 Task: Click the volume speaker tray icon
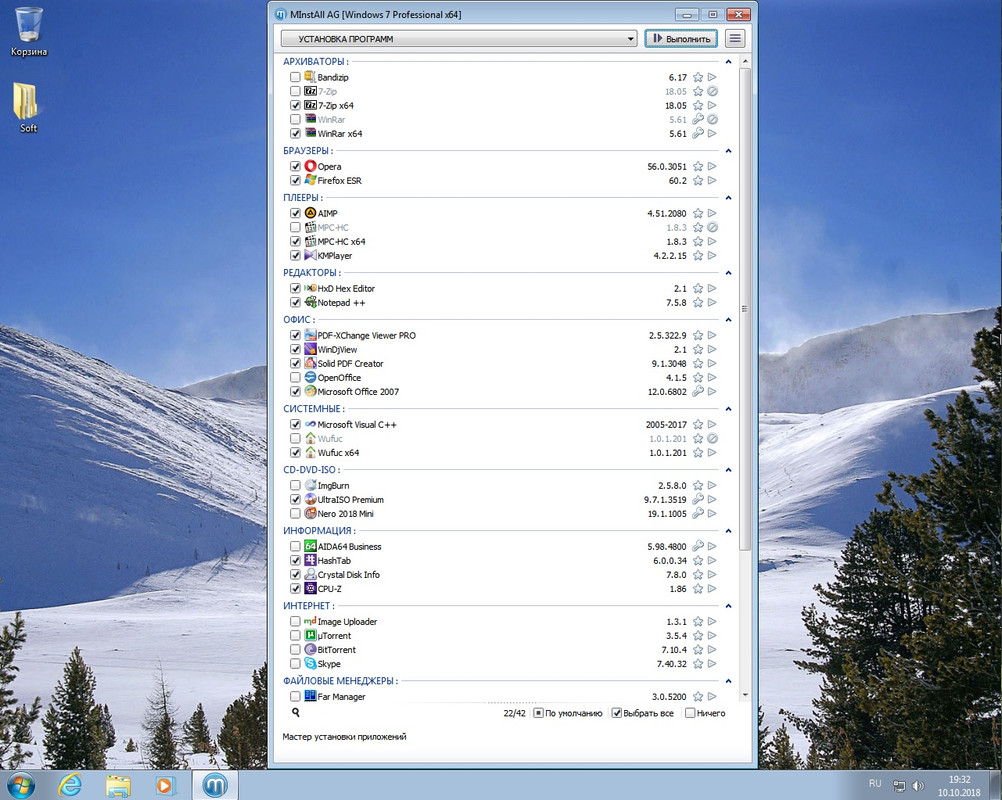point(918,785)
